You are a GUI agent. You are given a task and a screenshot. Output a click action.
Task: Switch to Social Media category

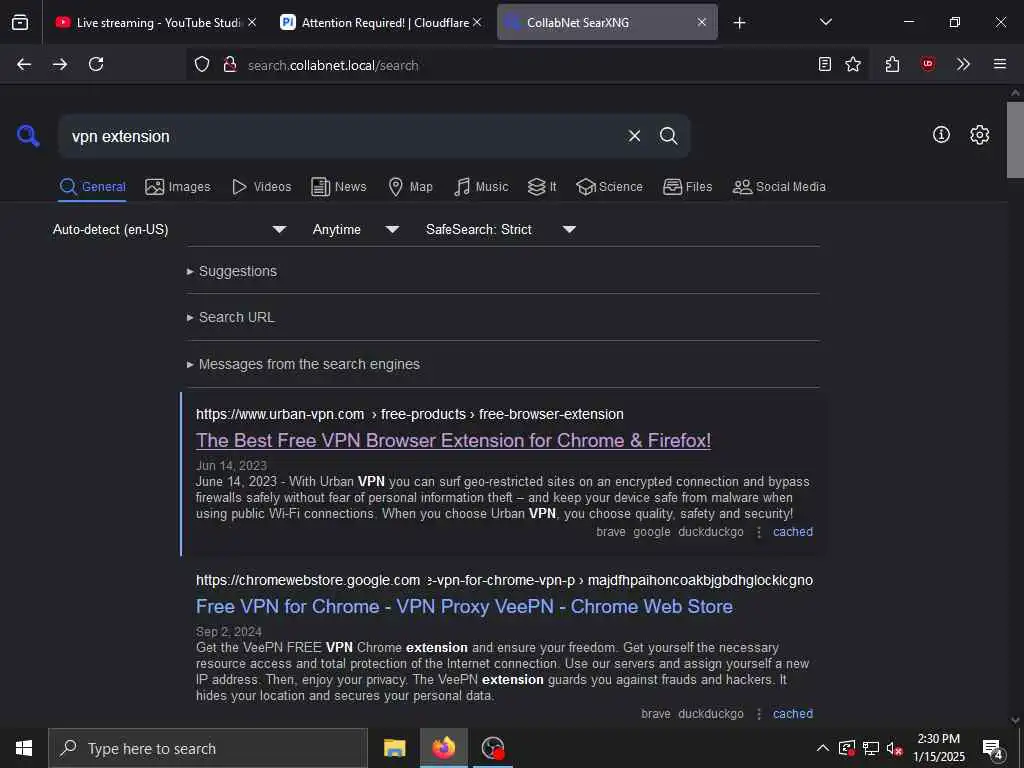[779, 187]
